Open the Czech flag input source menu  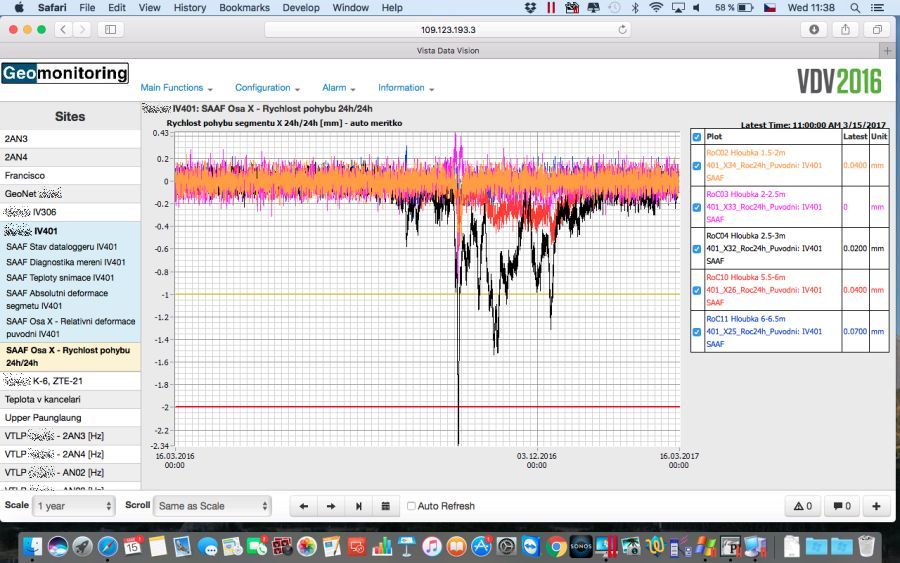click(770, 7)
